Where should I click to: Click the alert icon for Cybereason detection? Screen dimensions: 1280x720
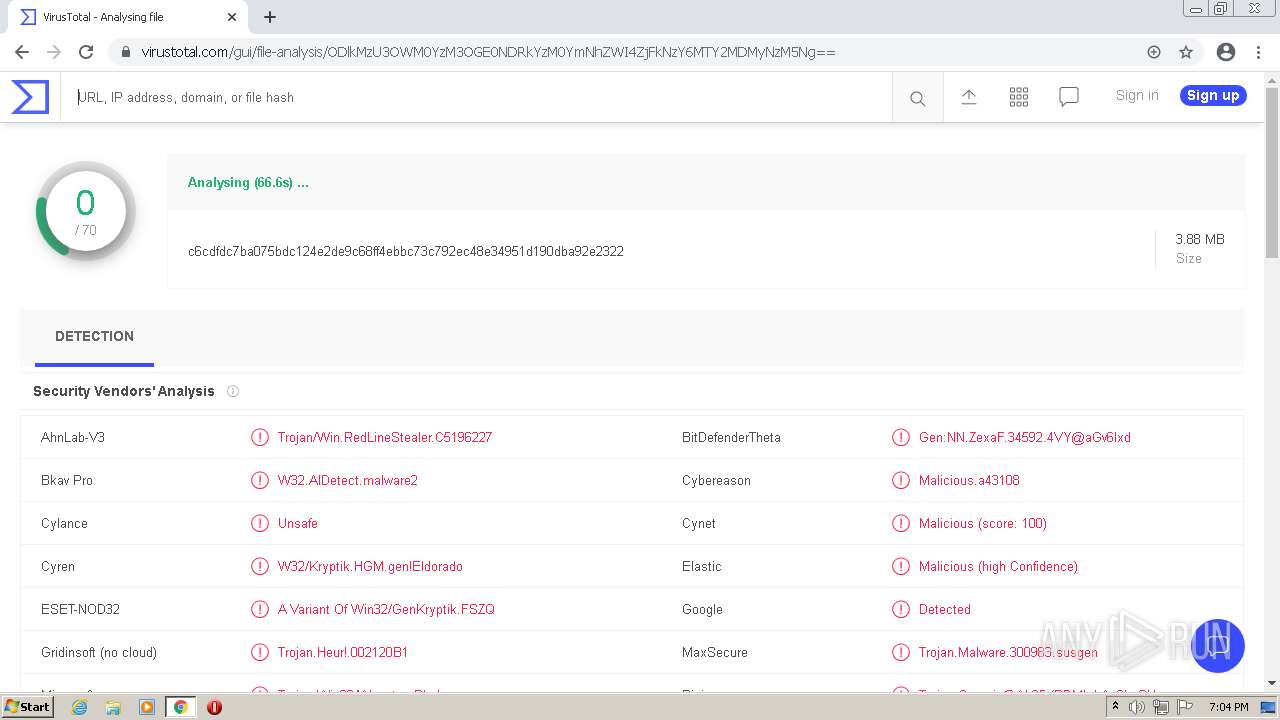click(901, 480)
